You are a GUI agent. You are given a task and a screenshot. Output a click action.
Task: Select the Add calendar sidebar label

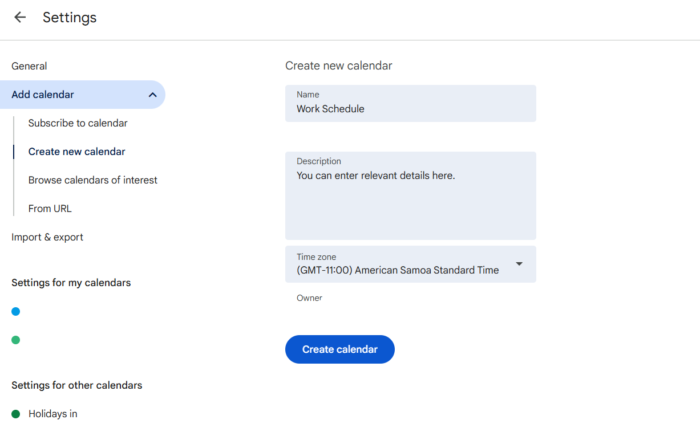tap(42, 95)
